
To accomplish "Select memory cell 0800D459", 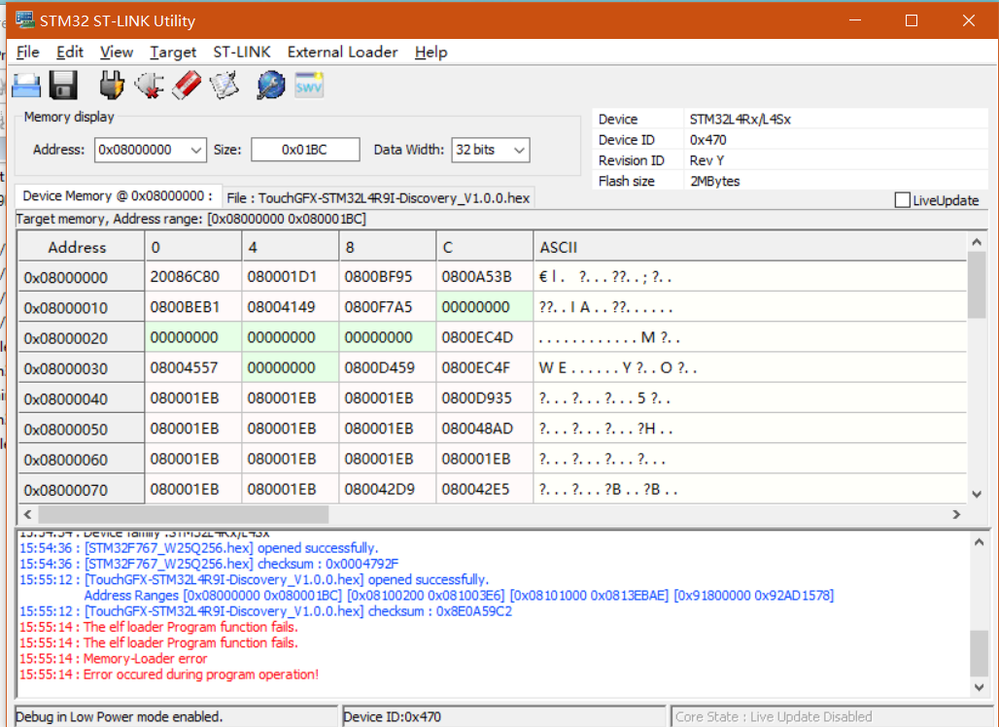I will coord(387,368).
